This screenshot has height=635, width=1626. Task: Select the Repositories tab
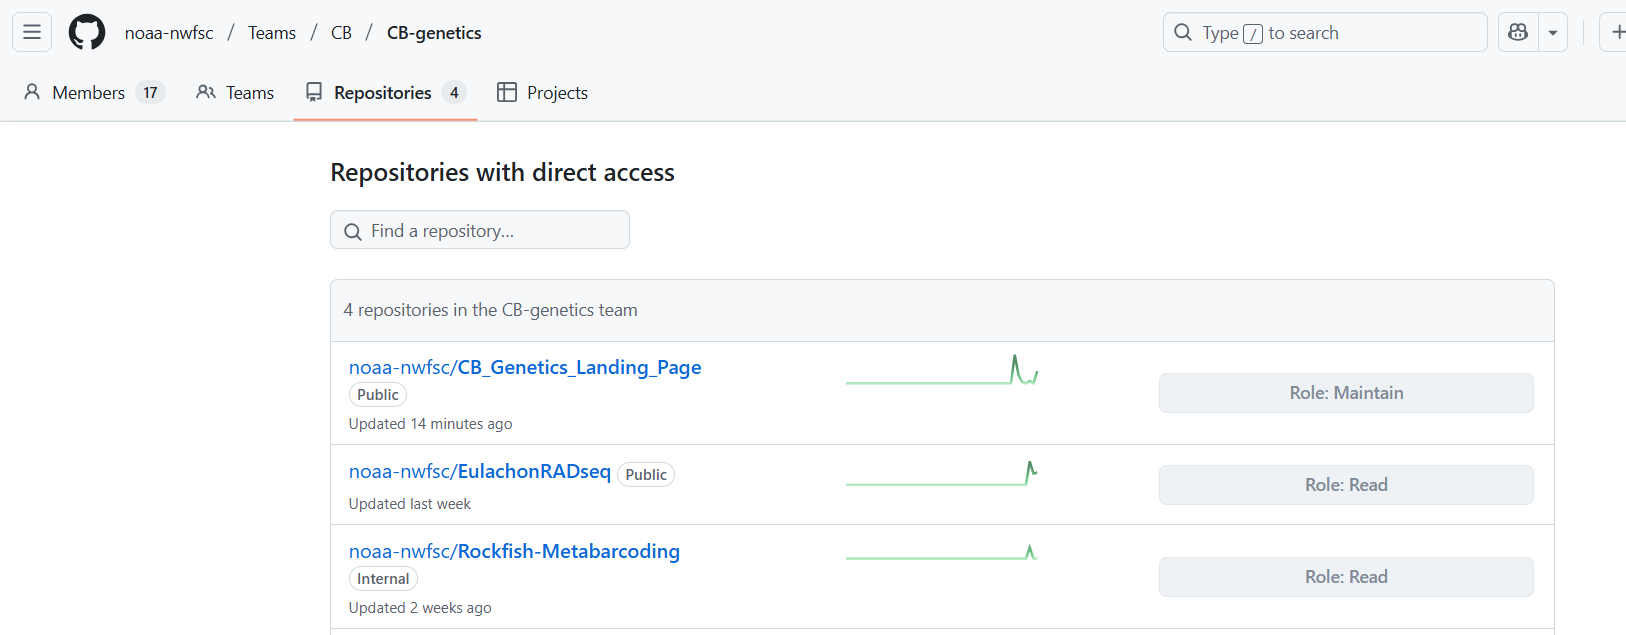pos(385,92)
